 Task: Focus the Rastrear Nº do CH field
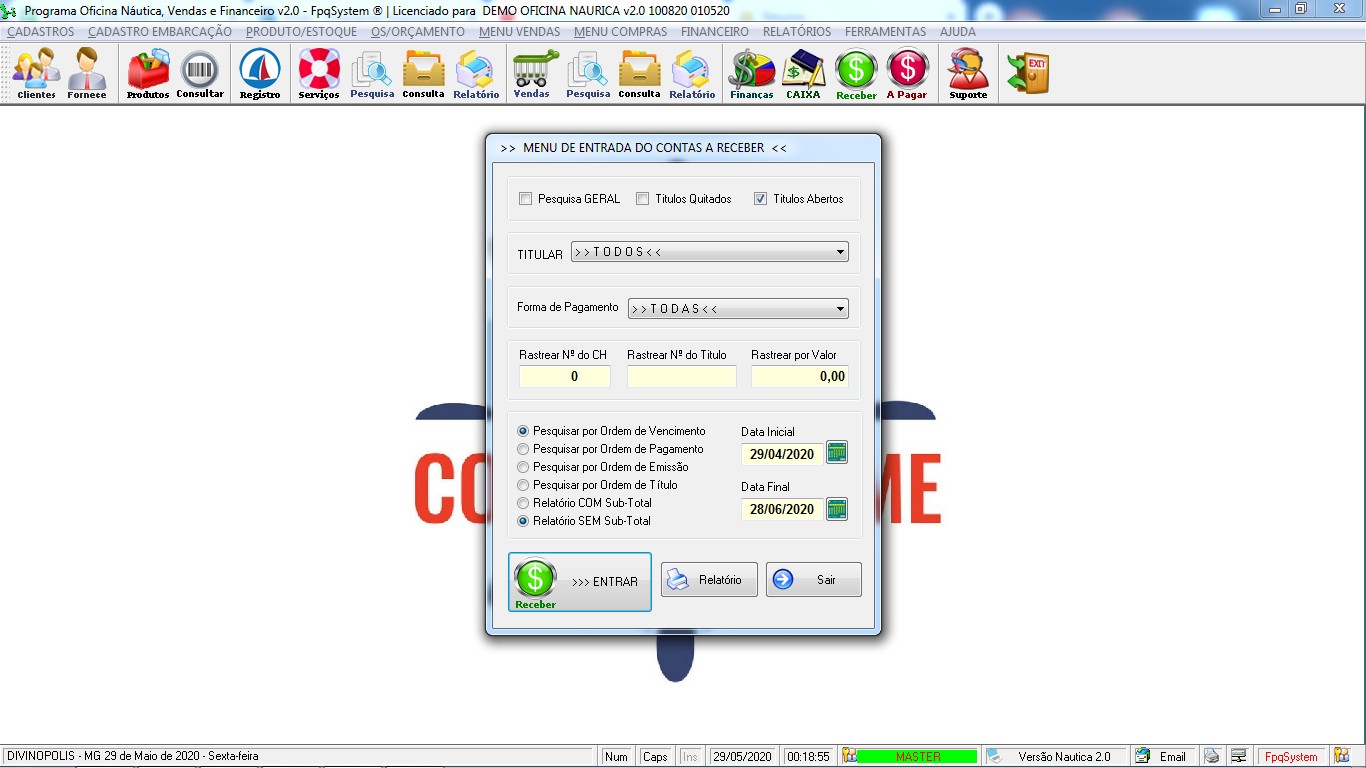[565, 376]
